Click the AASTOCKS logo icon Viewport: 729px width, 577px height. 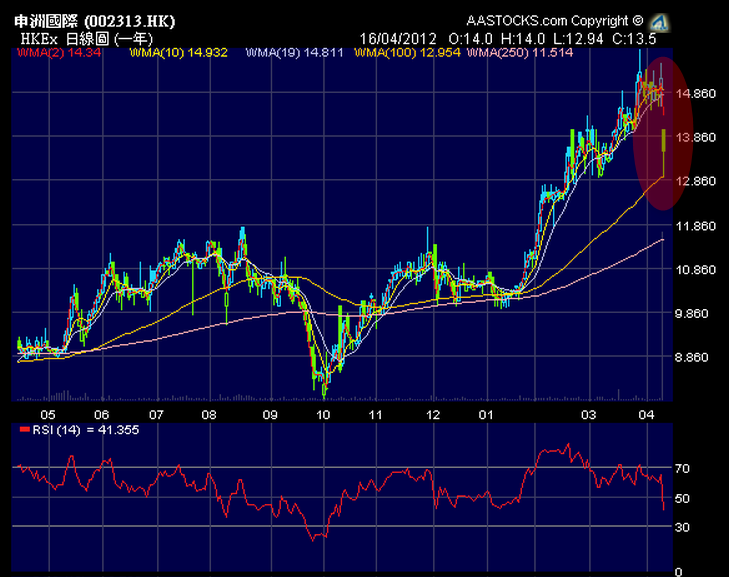[659, 22]
